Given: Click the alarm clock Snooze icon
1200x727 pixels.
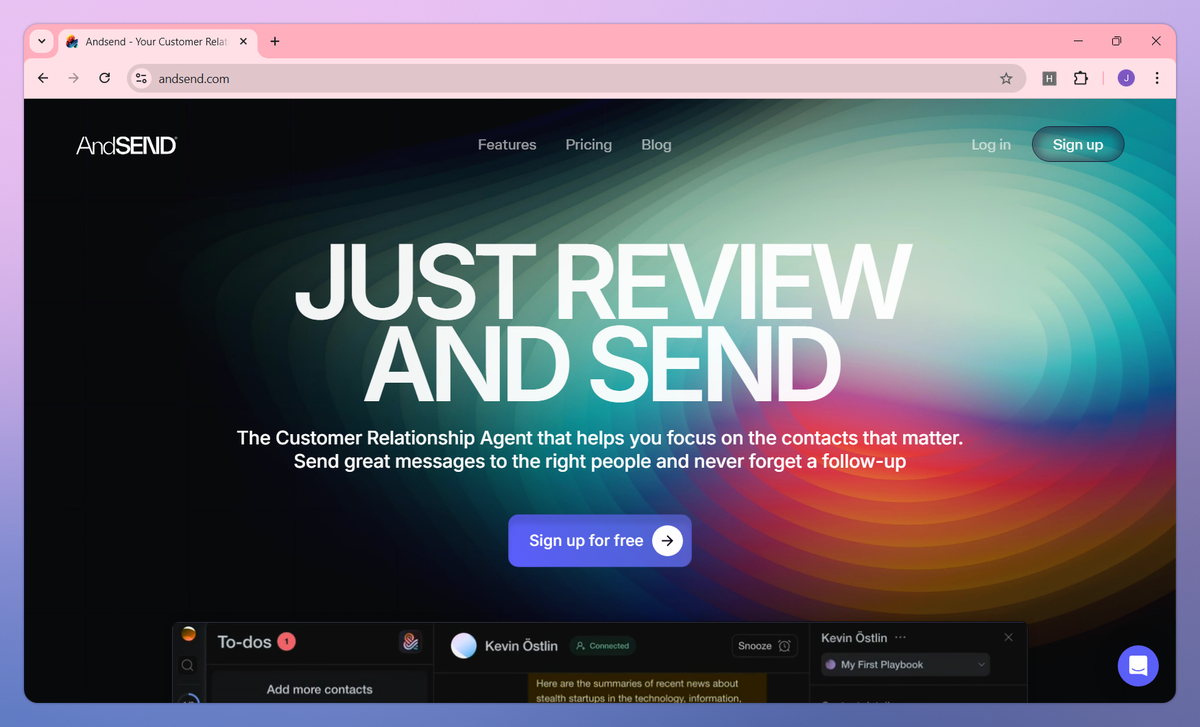Looking at the screenshot, I should (784, 646).
